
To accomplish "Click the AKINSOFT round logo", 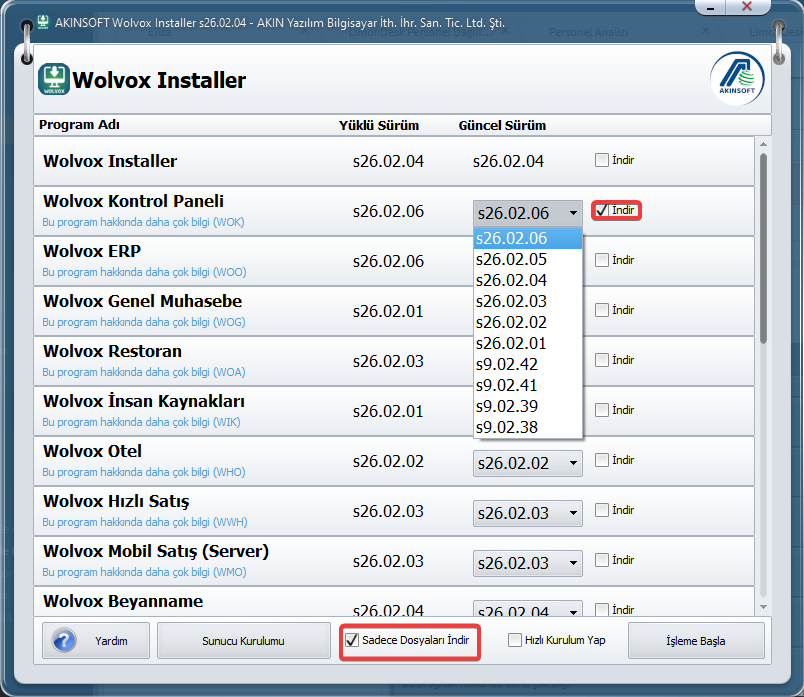I will [737, 79].
